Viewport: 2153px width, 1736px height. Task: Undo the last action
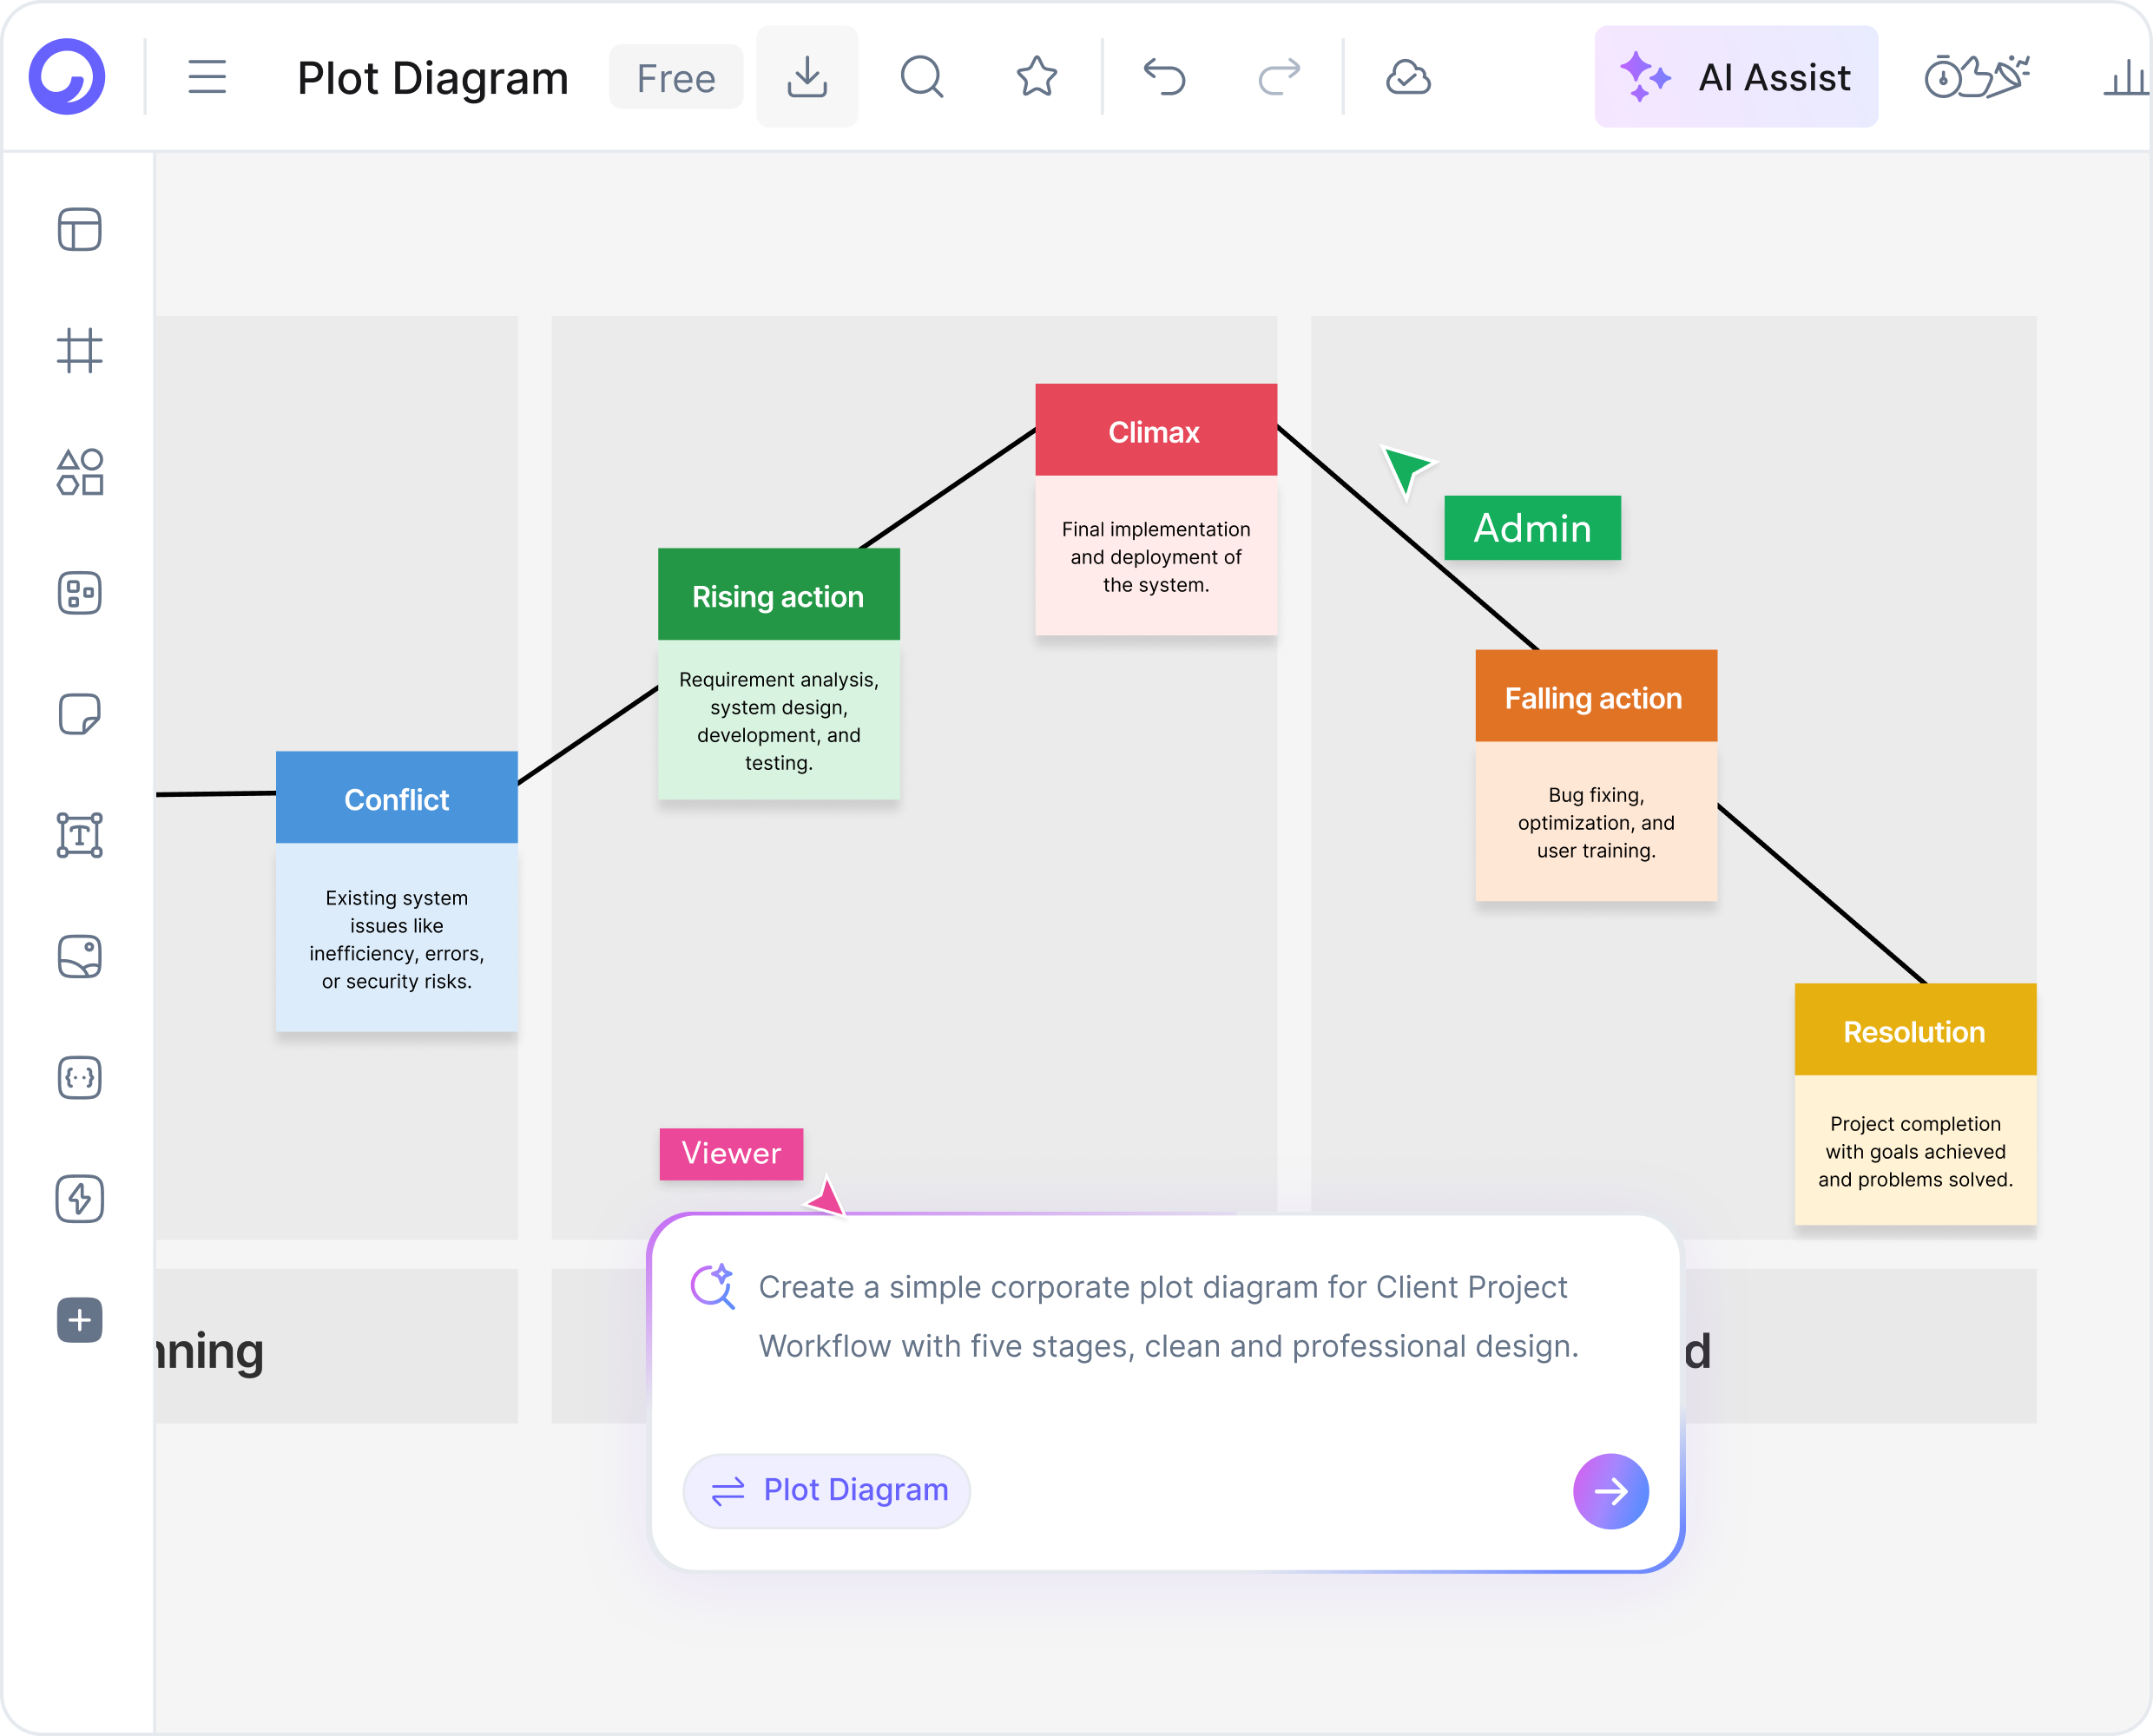click(x=1164, y=77)
